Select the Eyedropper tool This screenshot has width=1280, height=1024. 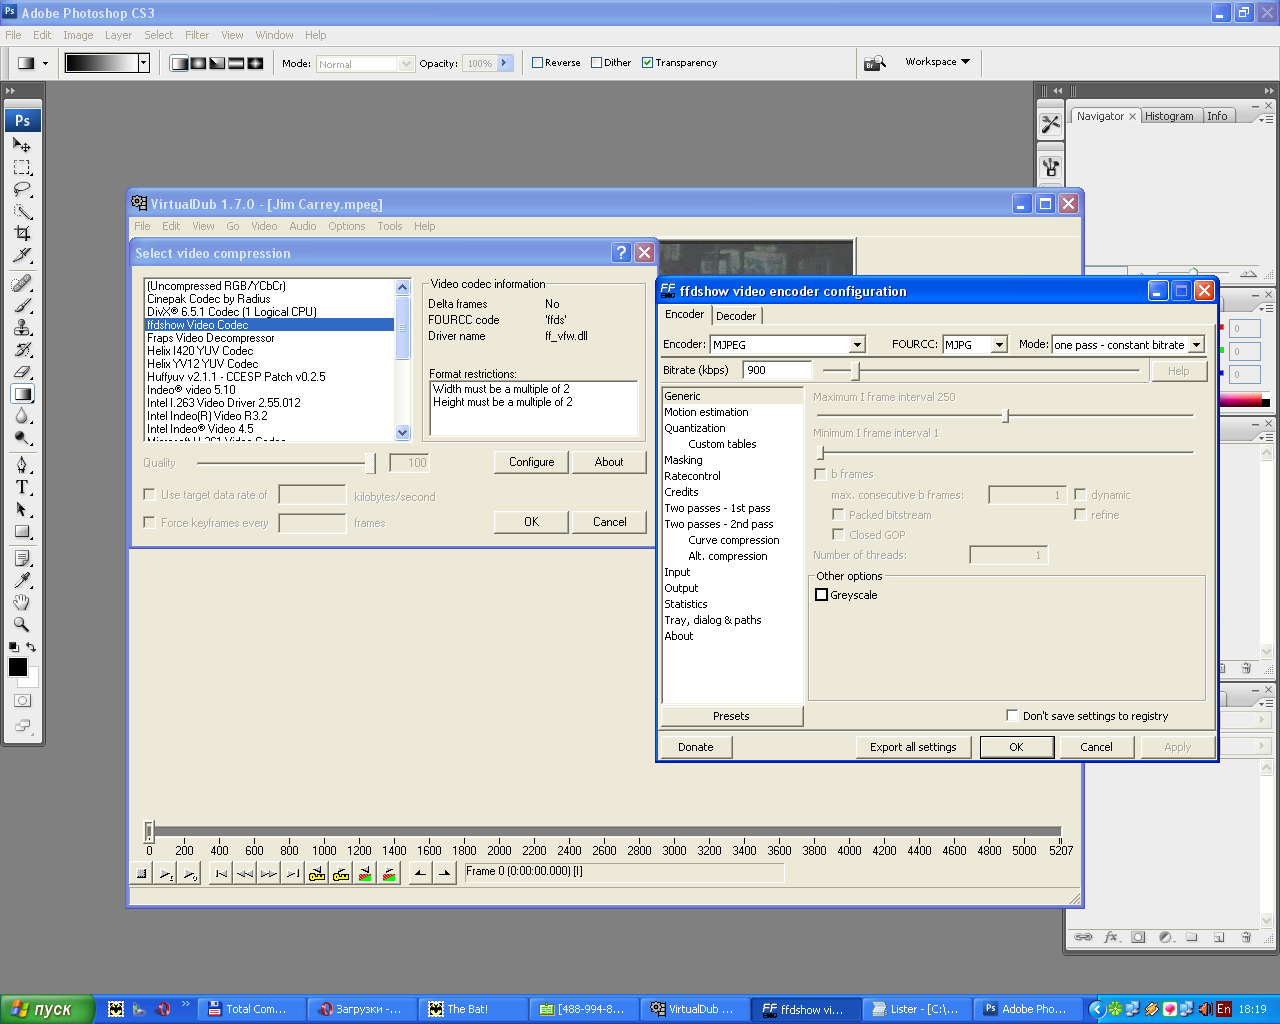[x=22, y=580]
